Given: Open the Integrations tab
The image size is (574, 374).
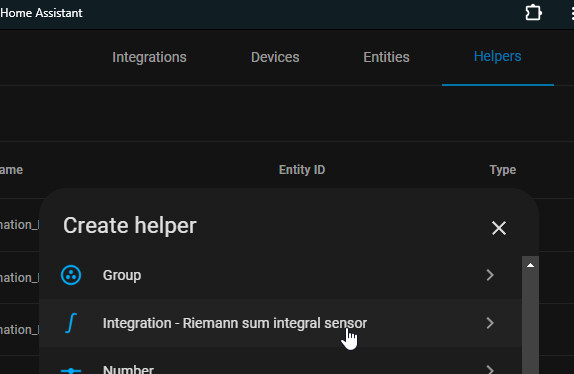Looking at the screenshot, I should (x=149, y=57).
